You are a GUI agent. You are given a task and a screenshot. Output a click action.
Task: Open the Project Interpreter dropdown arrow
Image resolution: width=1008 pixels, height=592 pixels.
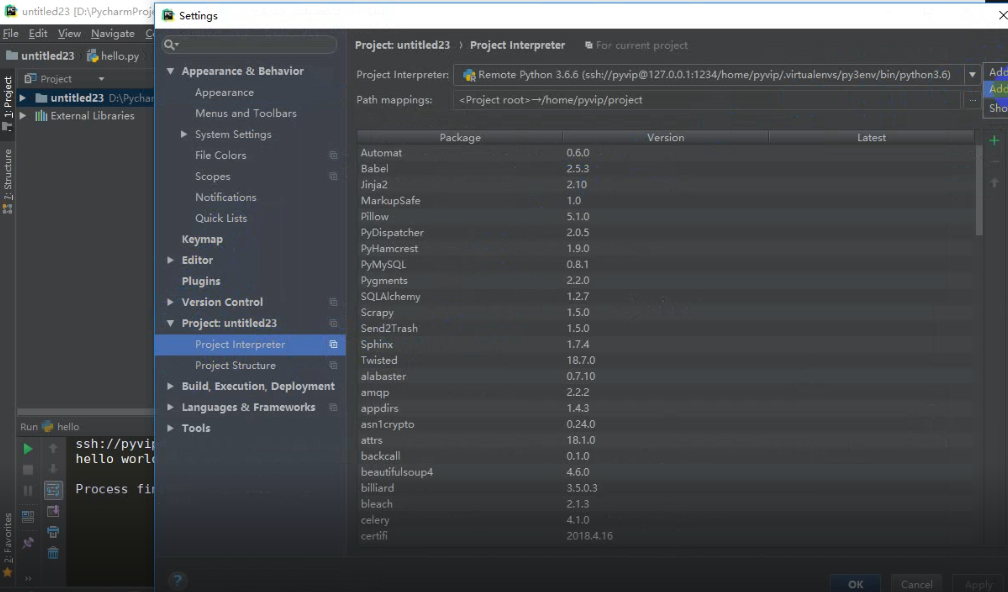[972, 75]
